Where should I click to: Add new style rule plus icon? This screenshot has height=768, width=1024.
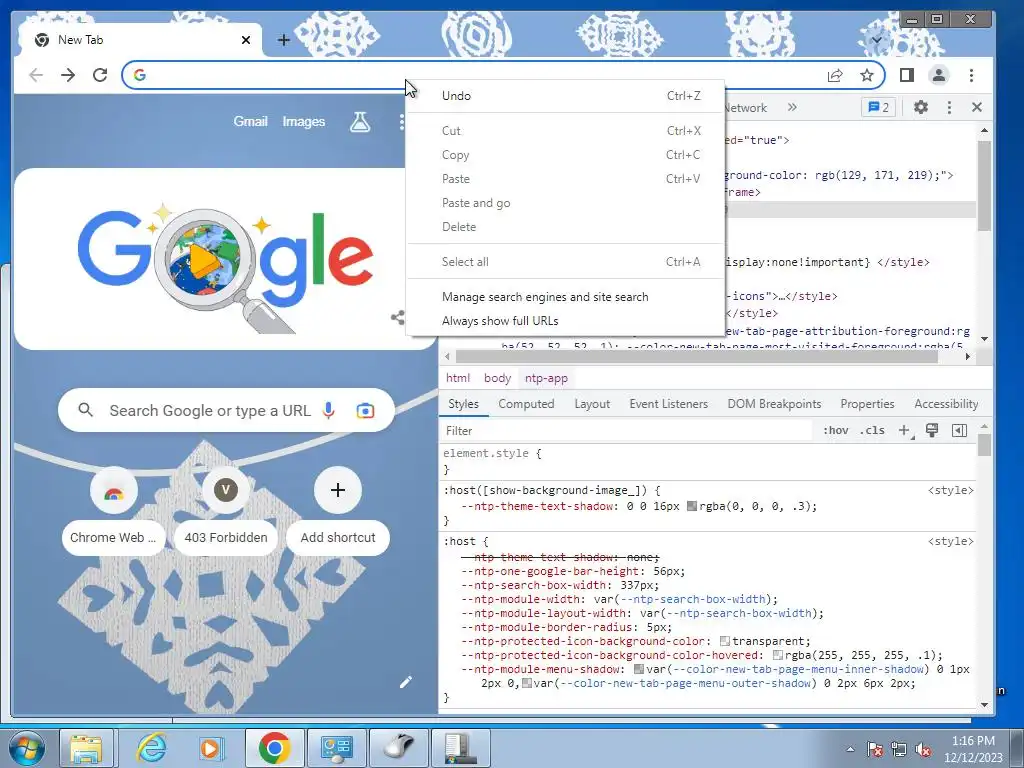(x=905, y=430)
